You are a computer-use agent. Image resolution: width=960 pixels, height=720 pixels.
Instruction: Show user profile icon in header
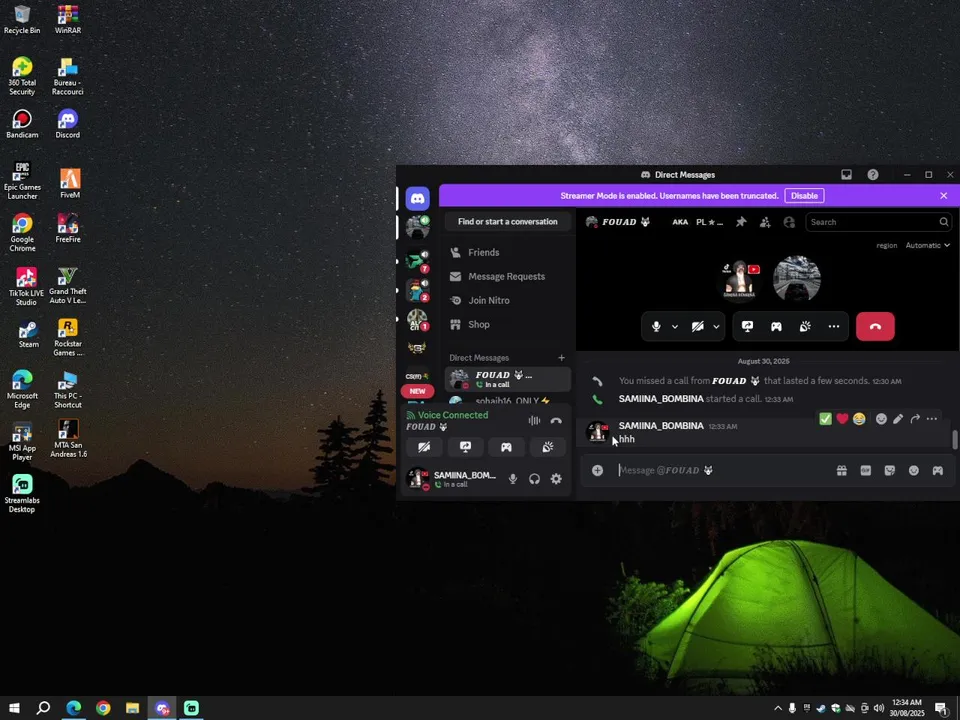coord(789,222)
